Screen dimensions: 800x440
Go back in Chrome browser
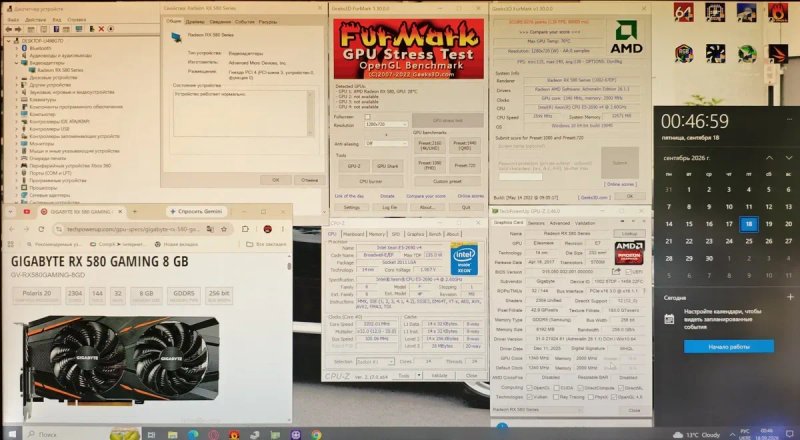pyautogui.click(x=12, y=229)
